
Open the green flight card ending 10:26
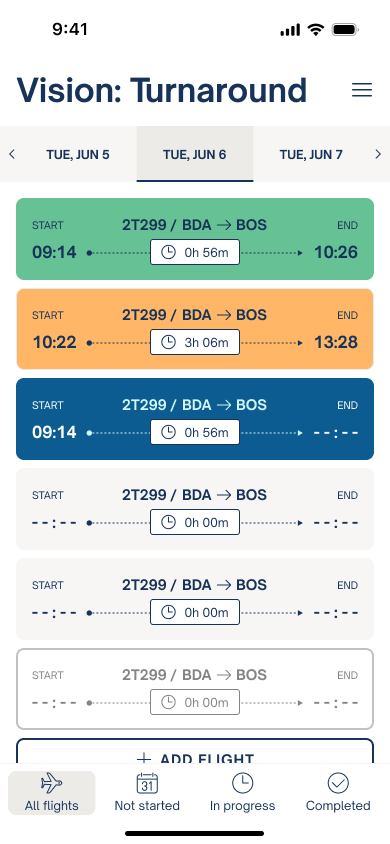coord(195,239)
